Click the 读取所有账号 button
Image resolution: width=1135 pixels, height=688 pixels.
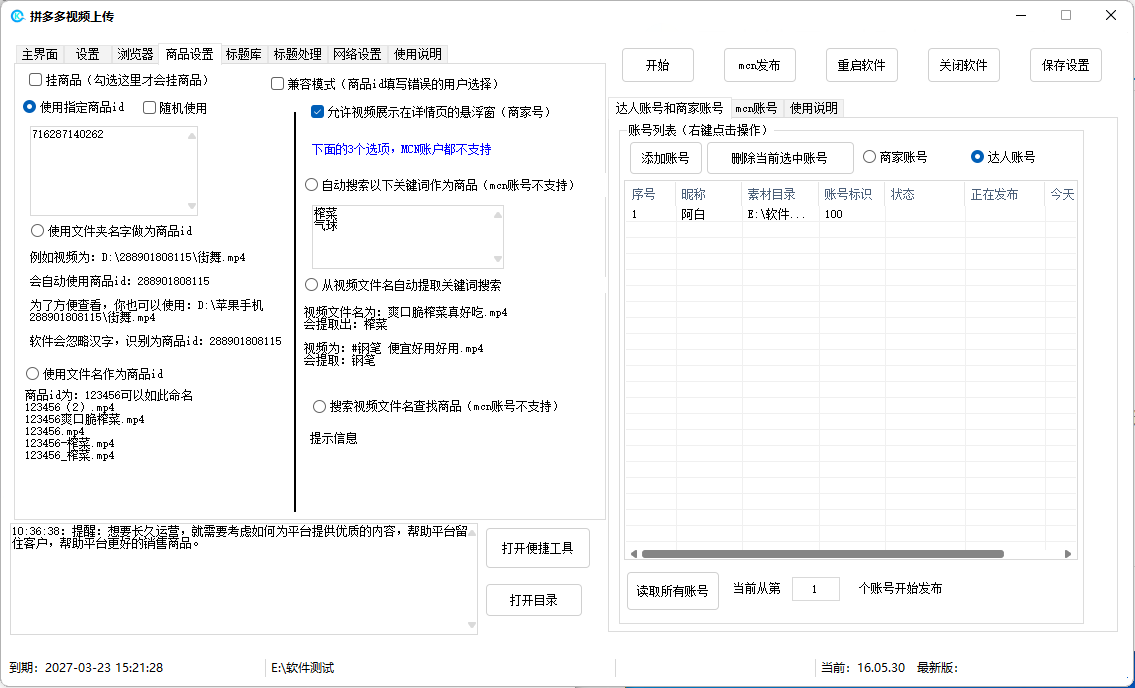pyautogui.click(x=672, y=591)
